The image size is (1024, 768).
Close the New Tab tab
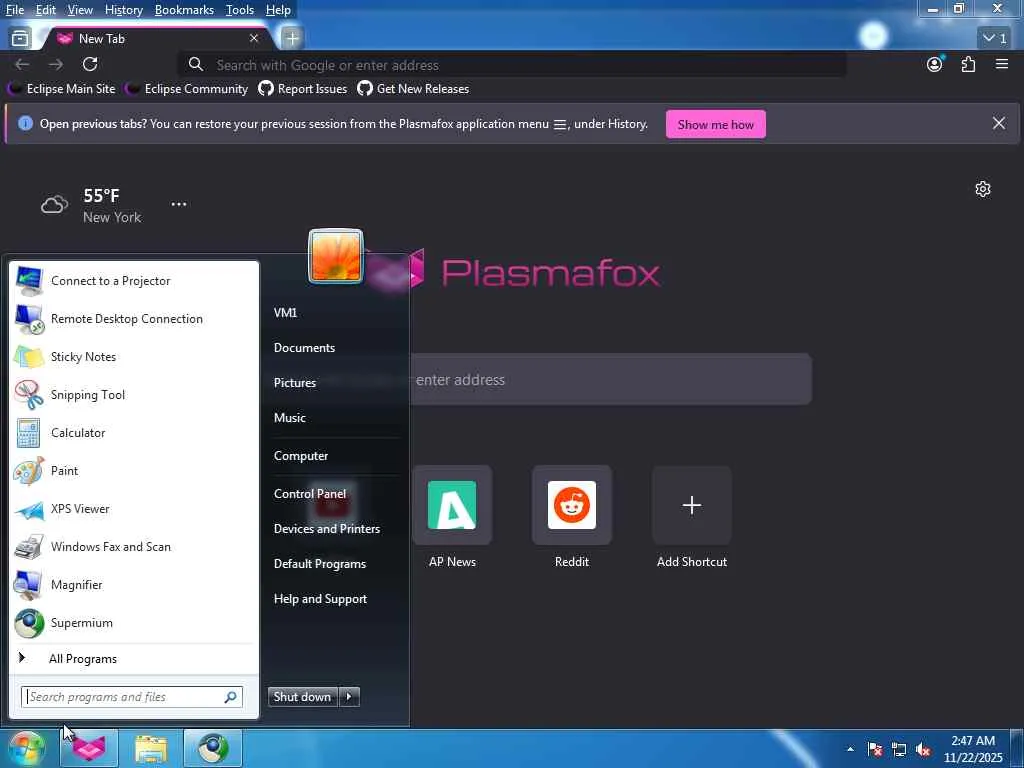tap(254, 39)
